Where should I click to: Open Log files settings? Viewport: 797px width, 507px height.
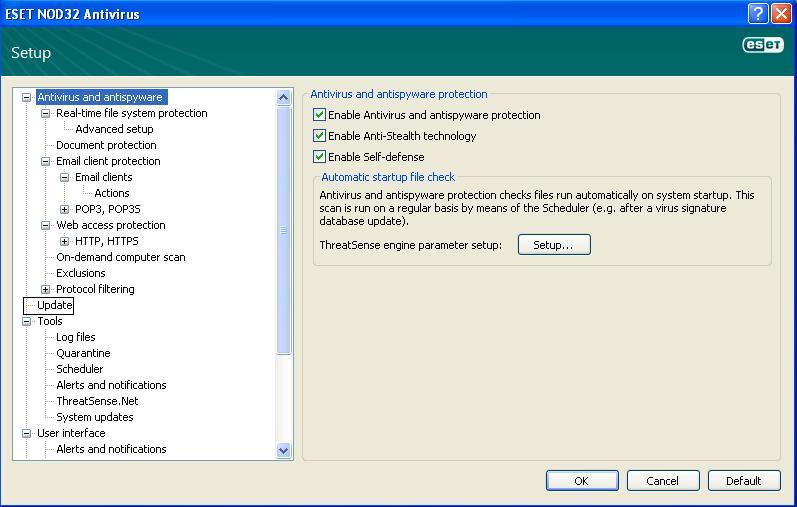[76, 337]
